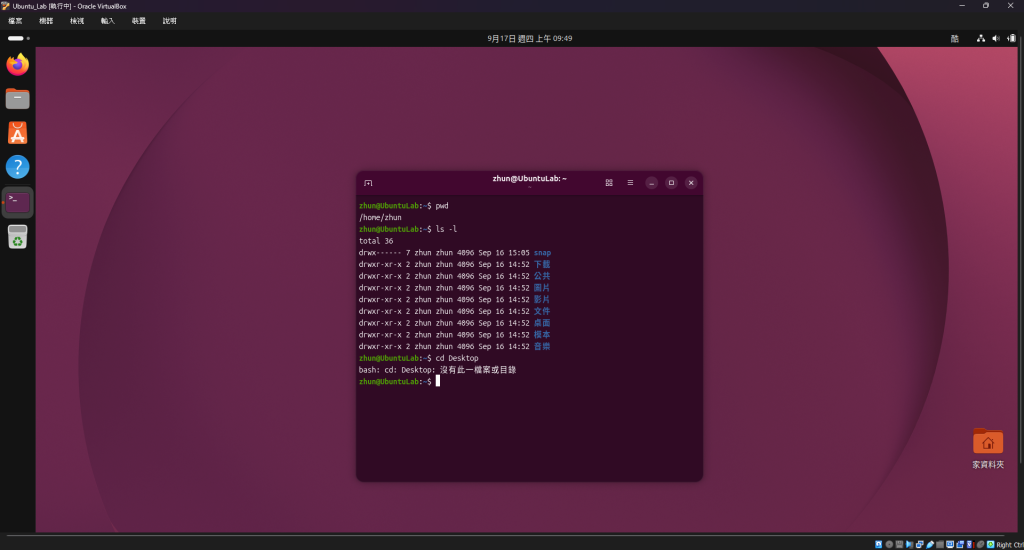The height and width of the screenshot is (550, 1024).
Task: Open the terminal tab overview grid icon
Action: pos(609,183)
